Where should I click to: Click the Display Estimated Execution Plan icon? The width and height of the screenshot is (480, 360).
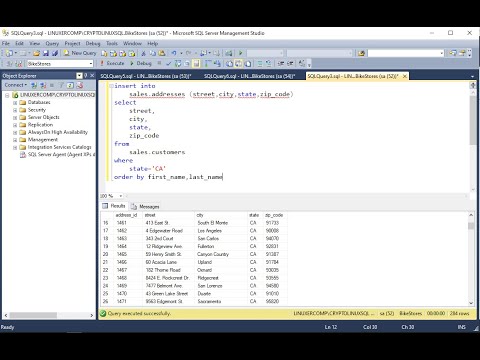click(x=178, y=63)
